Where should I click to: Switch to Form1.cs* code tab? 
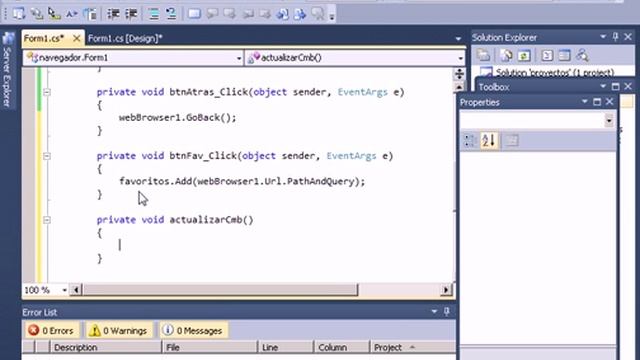click(44, 38)
